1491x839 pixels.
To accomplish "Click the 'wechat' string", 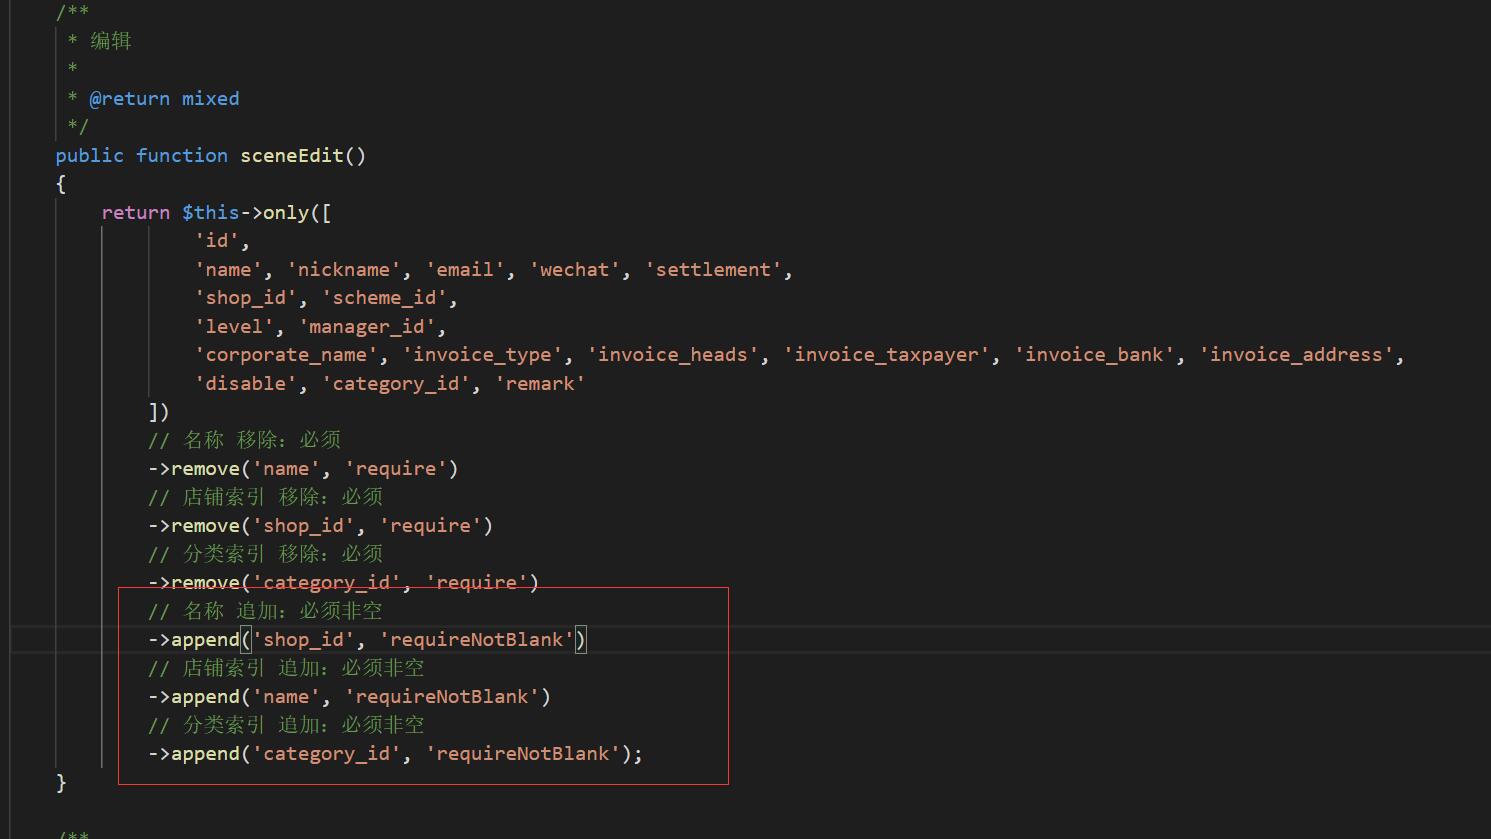I will pos(575,270).
